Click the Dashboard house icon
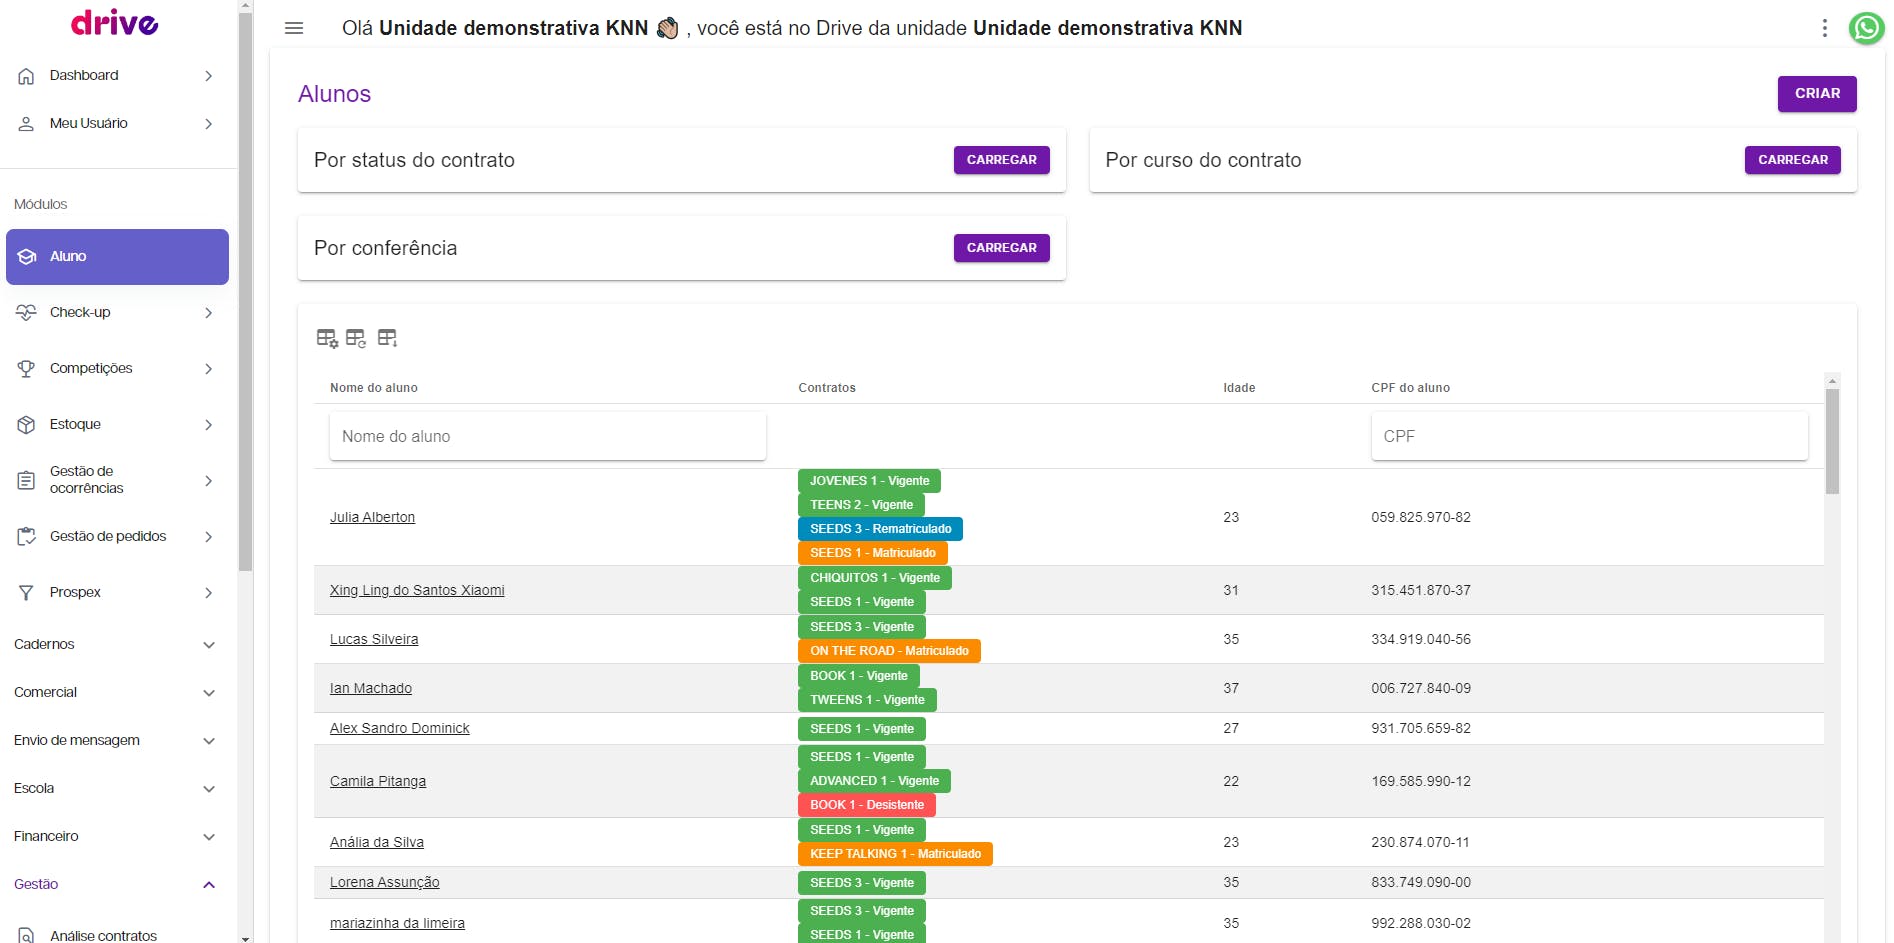The height and width of the screenshot is (943, 1894). point(27,76)
